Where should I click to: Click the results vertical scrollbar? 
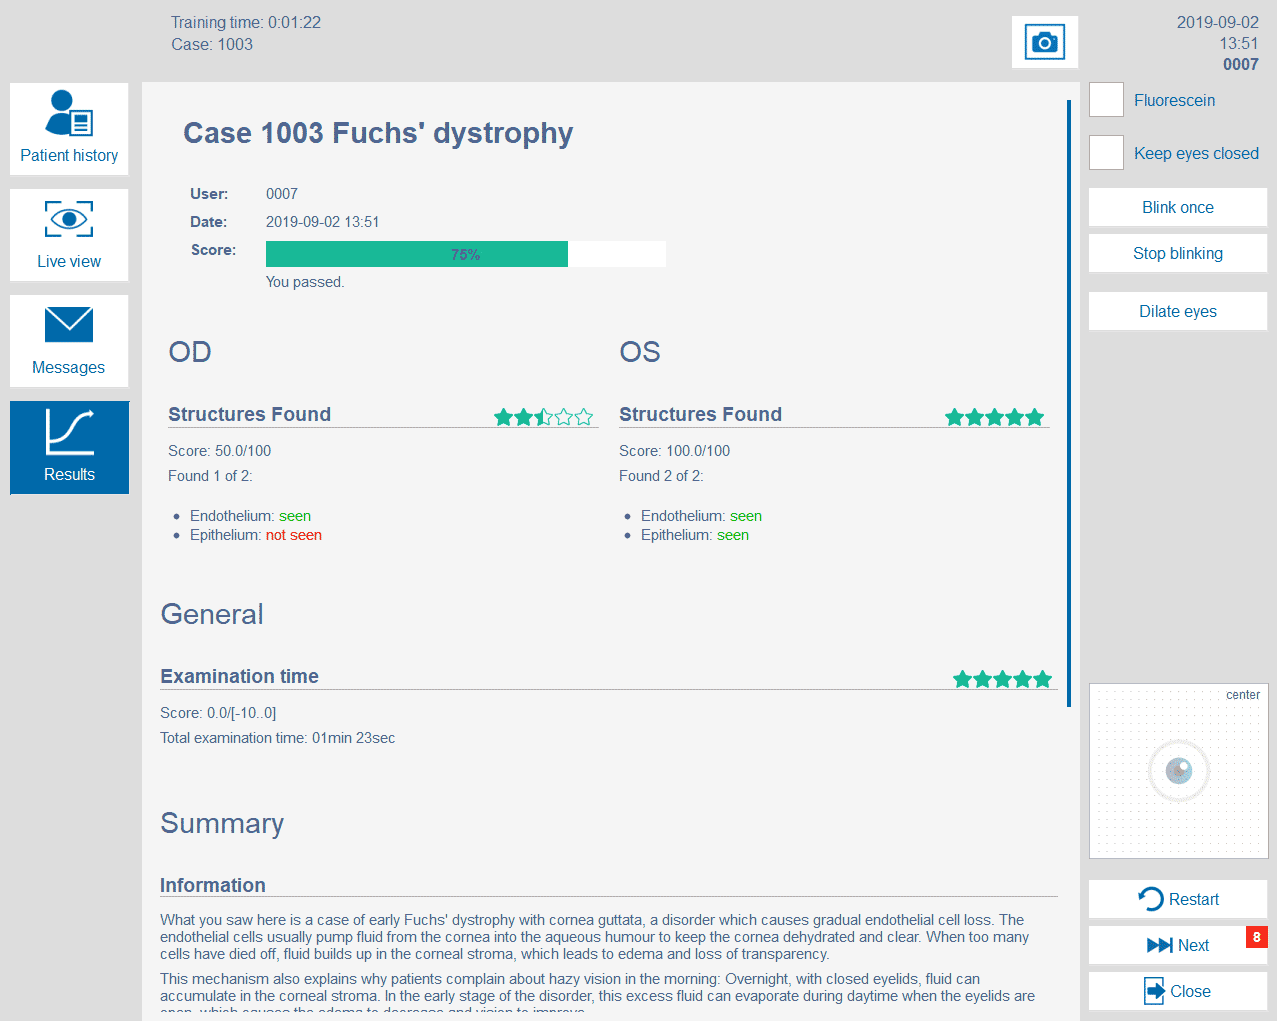[x=1068, y=400]
